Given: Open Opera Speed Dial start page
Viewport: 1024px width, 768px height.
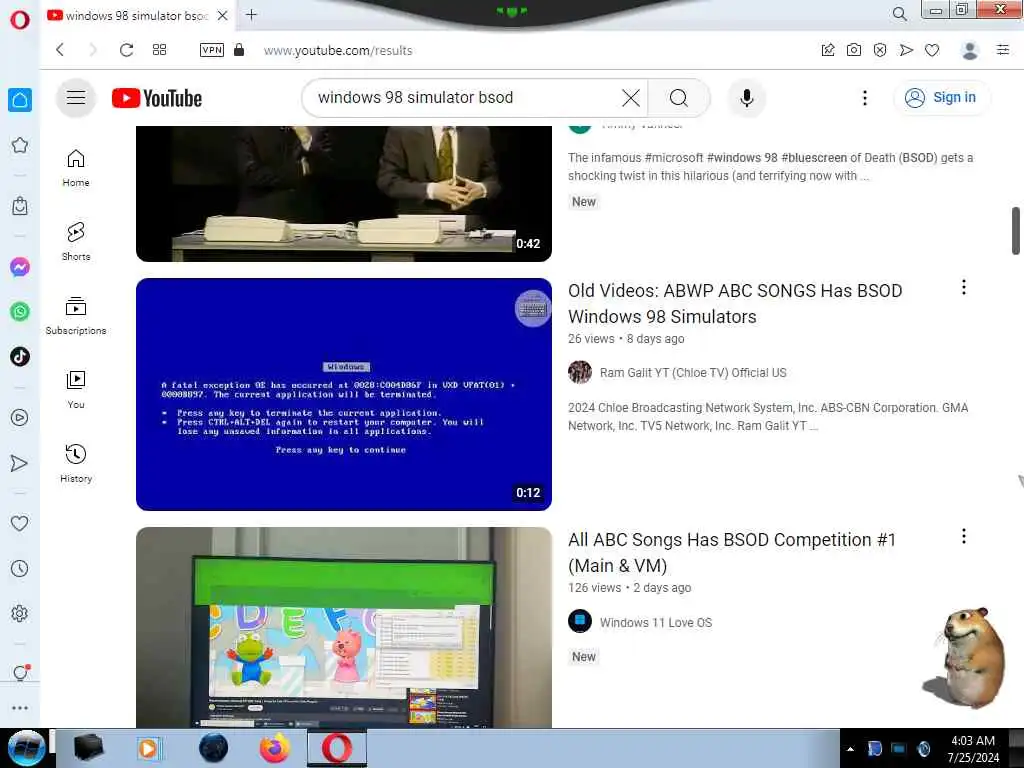Looking at the screenshot, I should coord(159,50).
